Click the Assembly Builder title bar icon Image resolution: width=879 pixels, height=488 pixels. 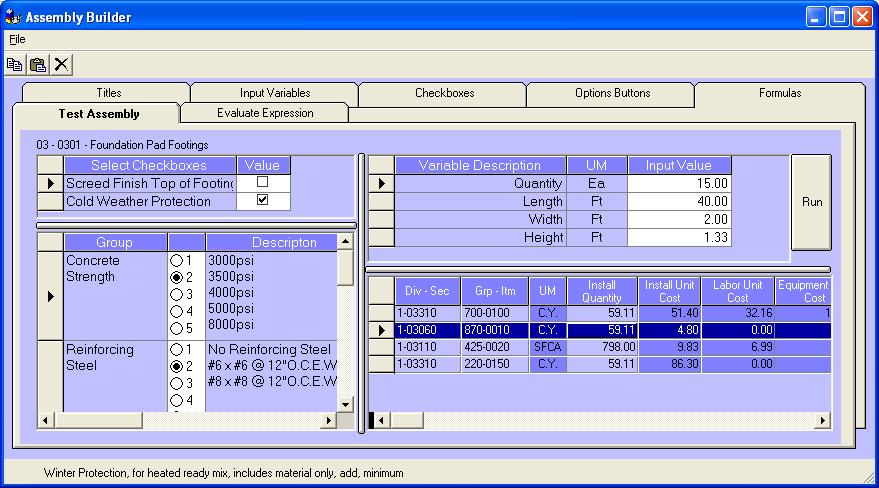[x=13, y=17]
